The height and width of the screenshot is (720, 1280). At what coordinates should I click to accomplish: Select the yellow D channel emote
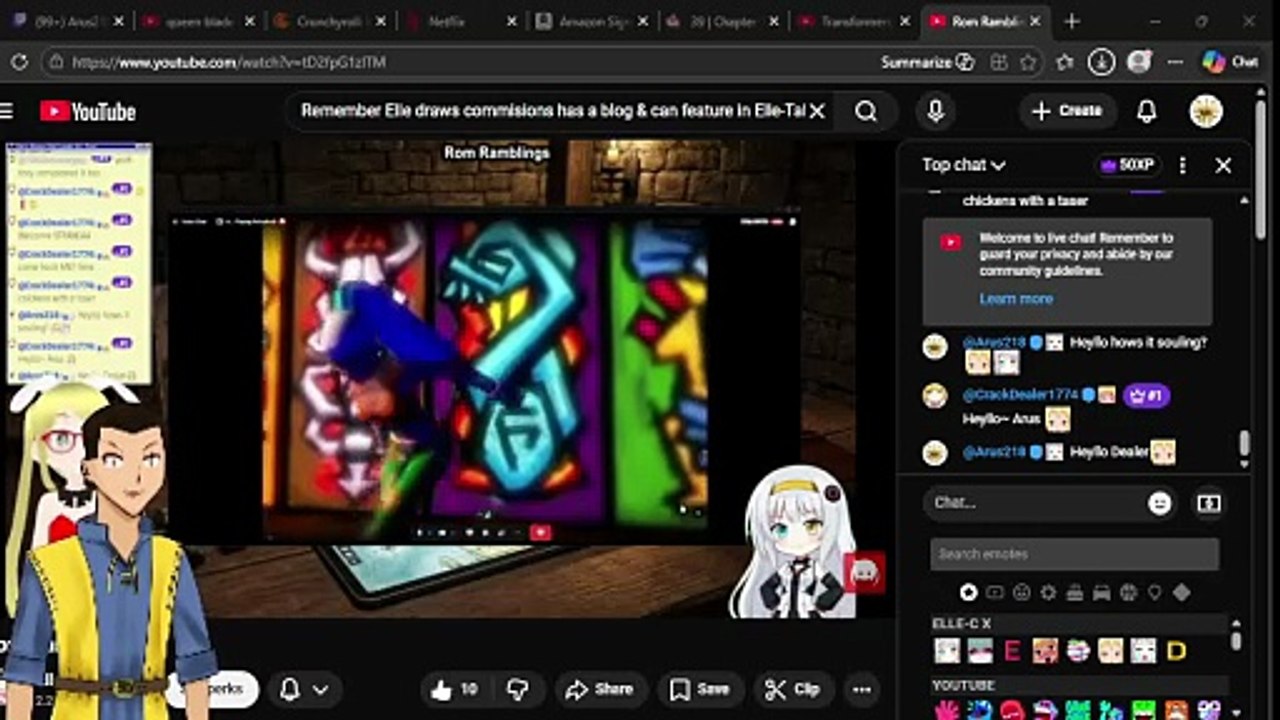[x=1176, y=651]
